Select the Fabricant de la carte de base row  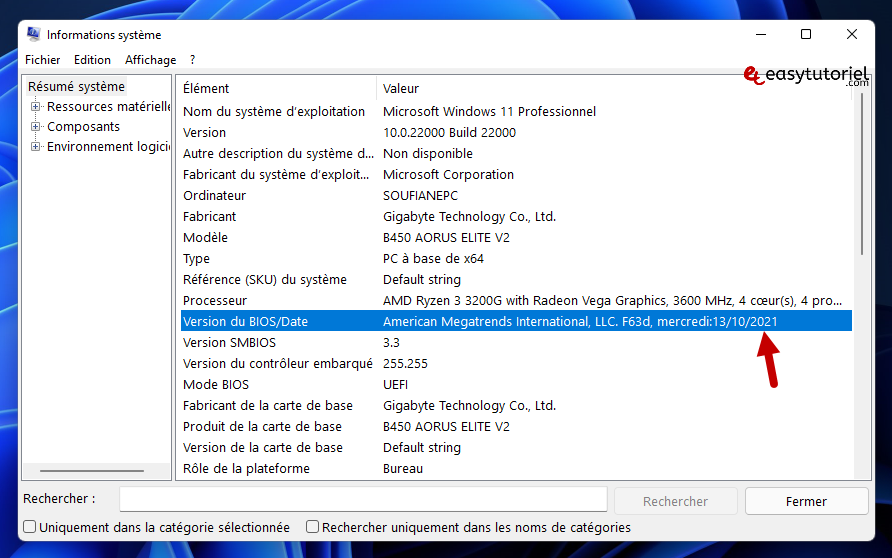[516, 406]
